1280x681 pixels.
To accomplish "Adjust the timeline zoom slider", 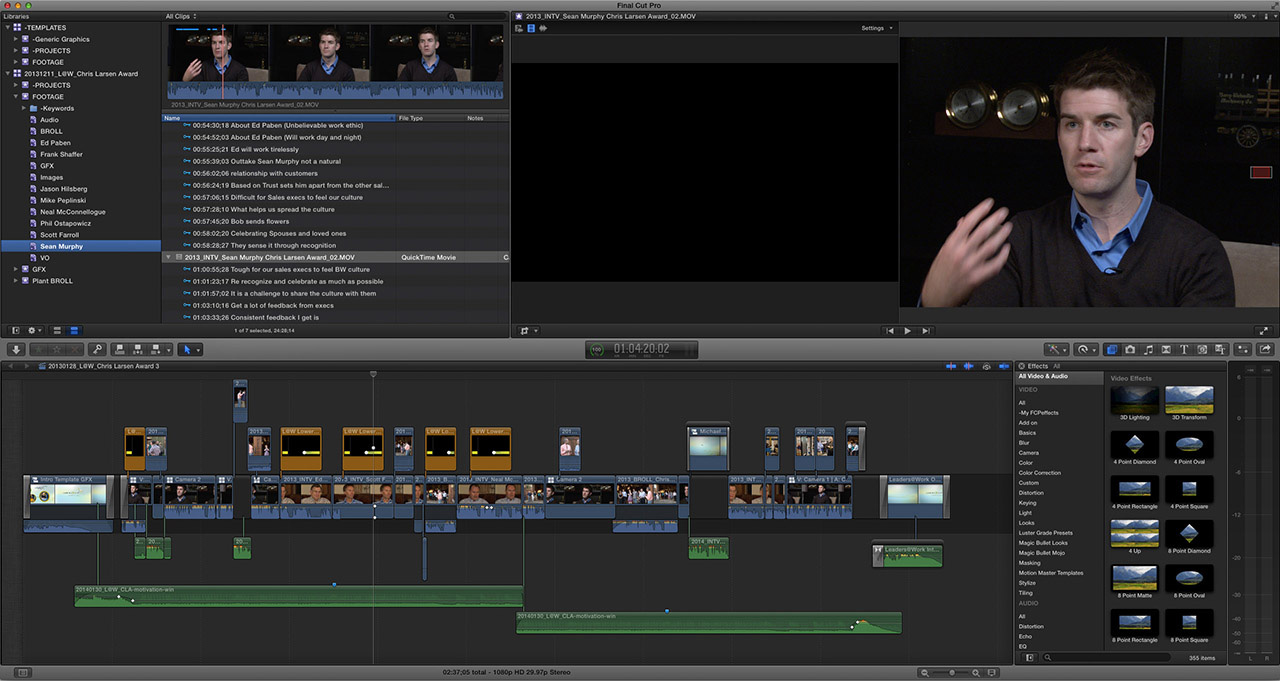I will click(x=952, y=672).
